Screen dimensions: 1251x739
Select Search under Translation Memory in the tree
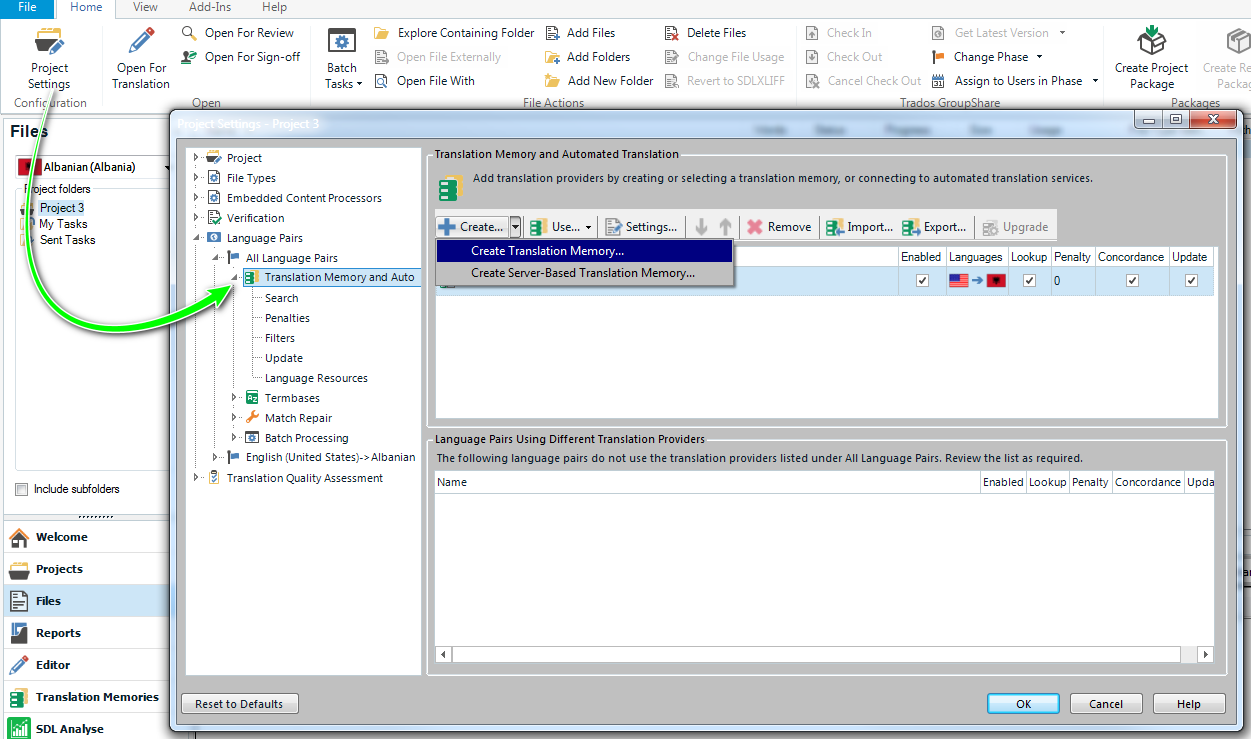click(281, 298)
